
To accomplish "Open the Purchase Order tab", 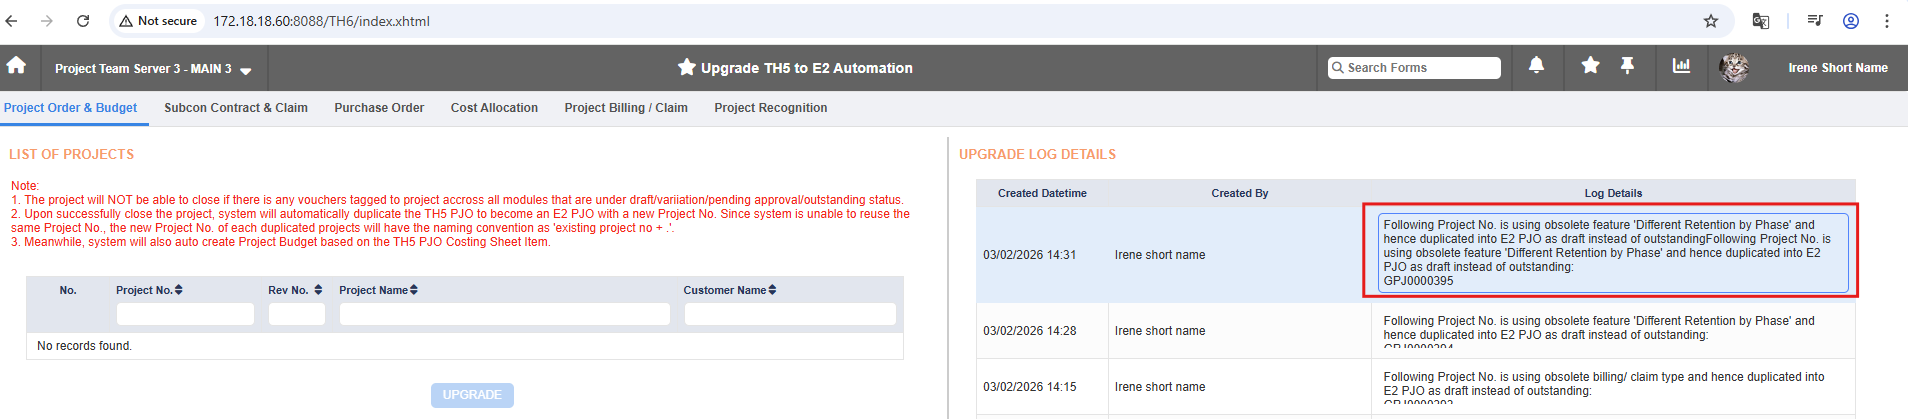I will (x=379, y=108).
